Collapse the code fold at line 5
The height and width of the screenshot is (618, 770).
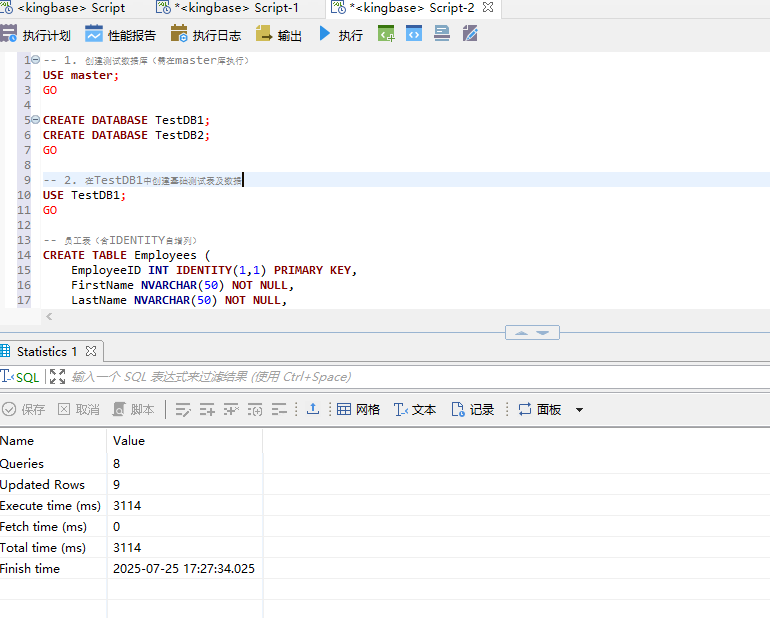pyautogui.click(x=35, y=119)
